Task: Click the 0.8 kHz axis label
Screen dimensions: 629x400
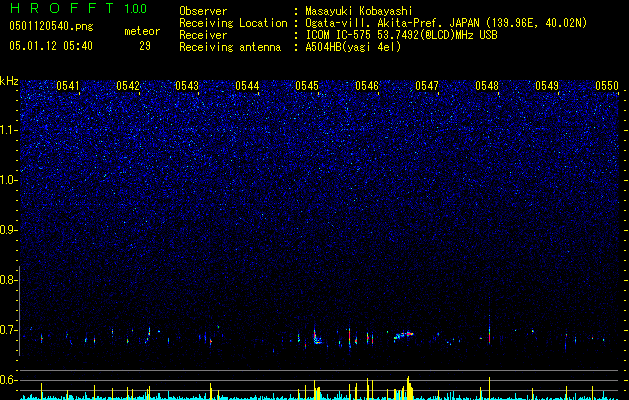Action: click(7, 280)
